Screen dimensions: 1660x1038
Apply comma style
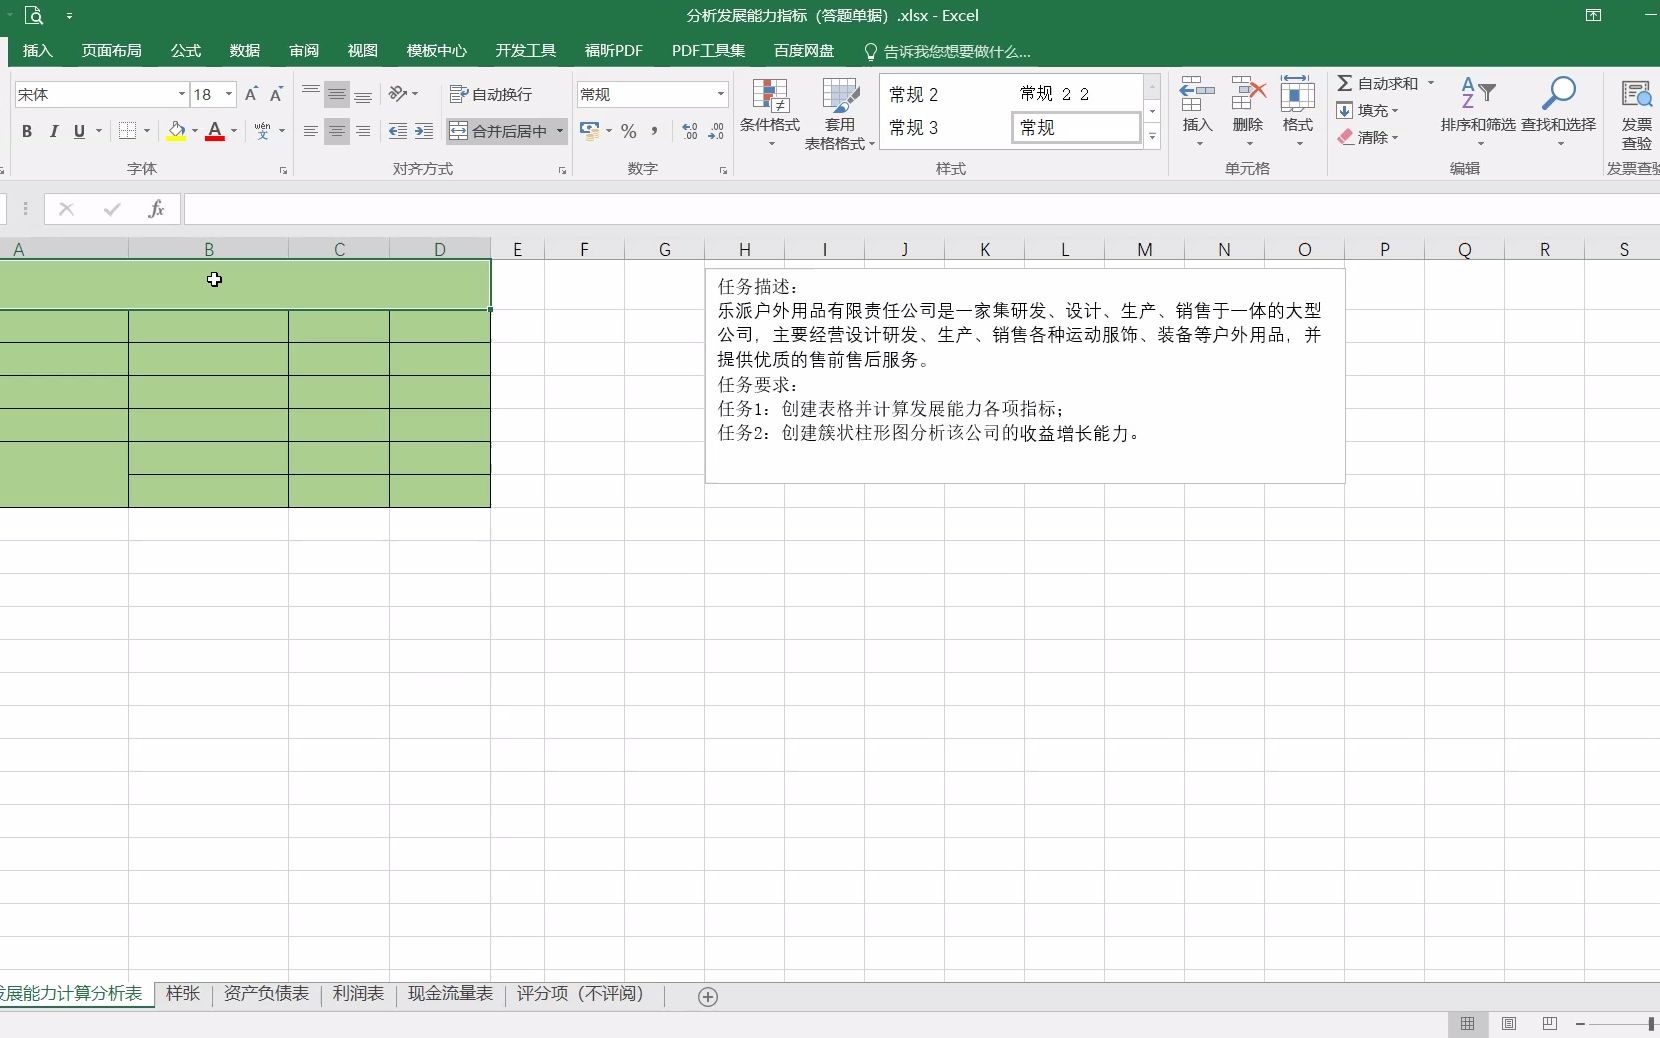(655, 131)
